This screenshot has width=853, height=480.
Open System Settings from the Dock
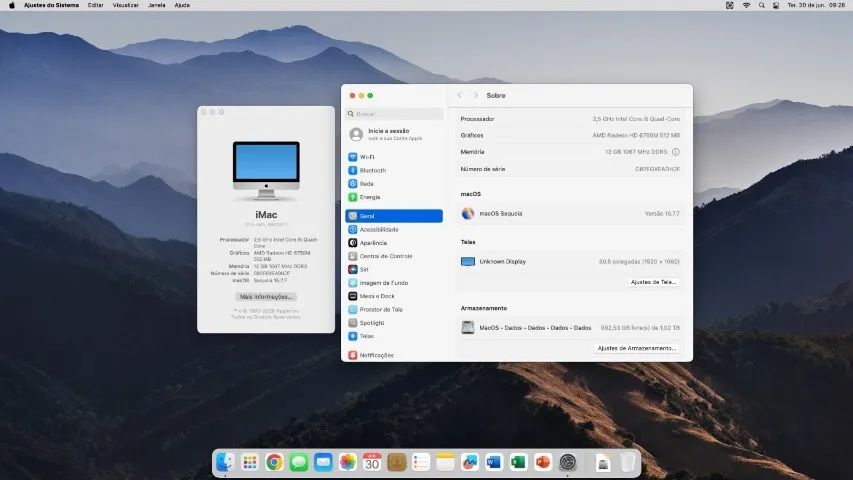click(567, 462)
